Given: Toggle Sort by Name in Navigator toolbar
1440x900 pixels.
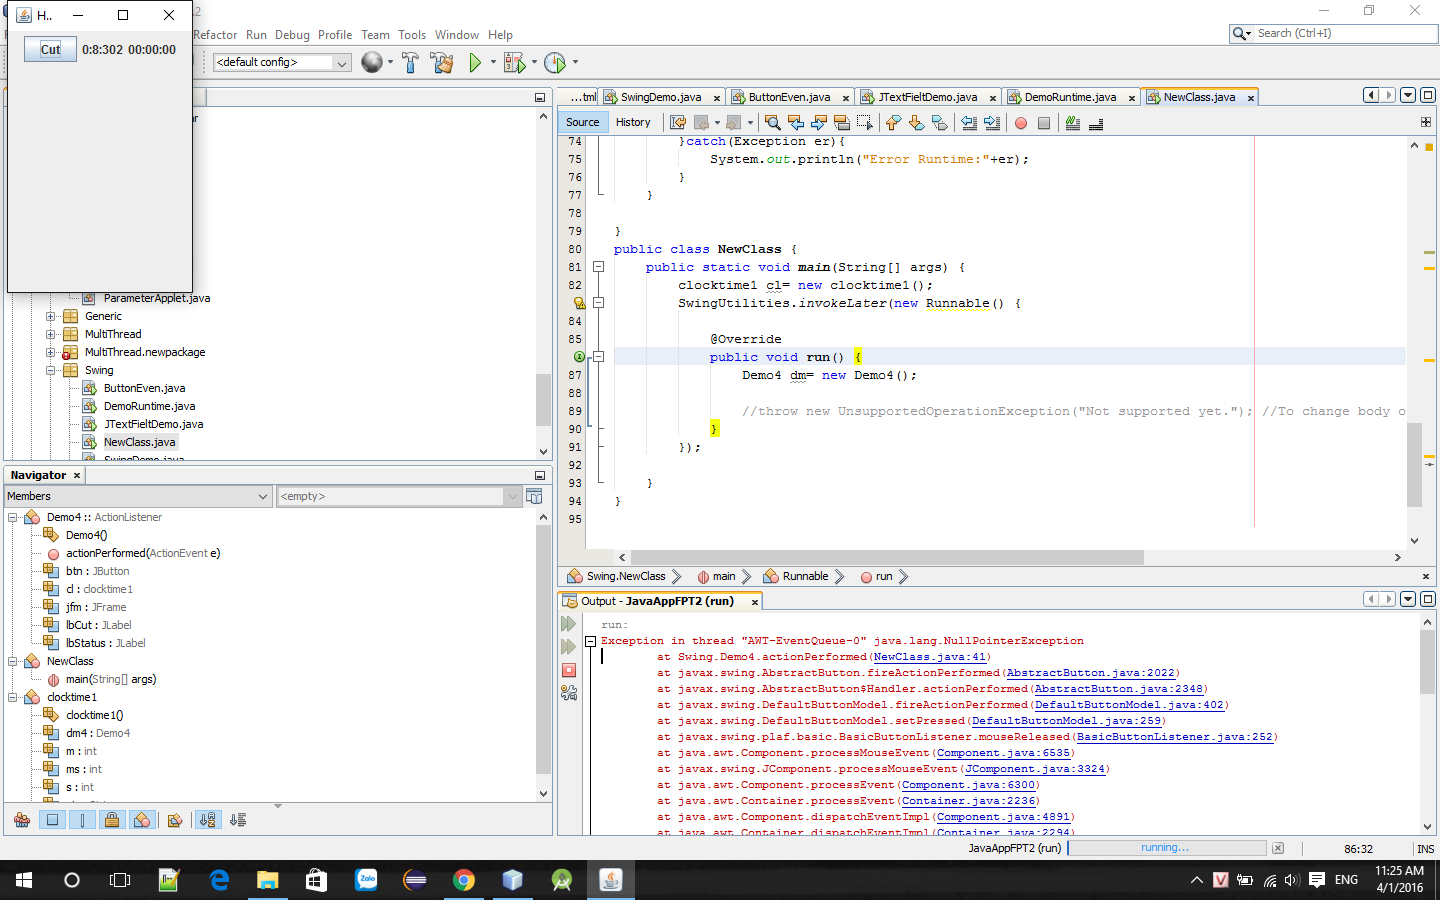Looking at the screenshot, I should tap(207, 820).
